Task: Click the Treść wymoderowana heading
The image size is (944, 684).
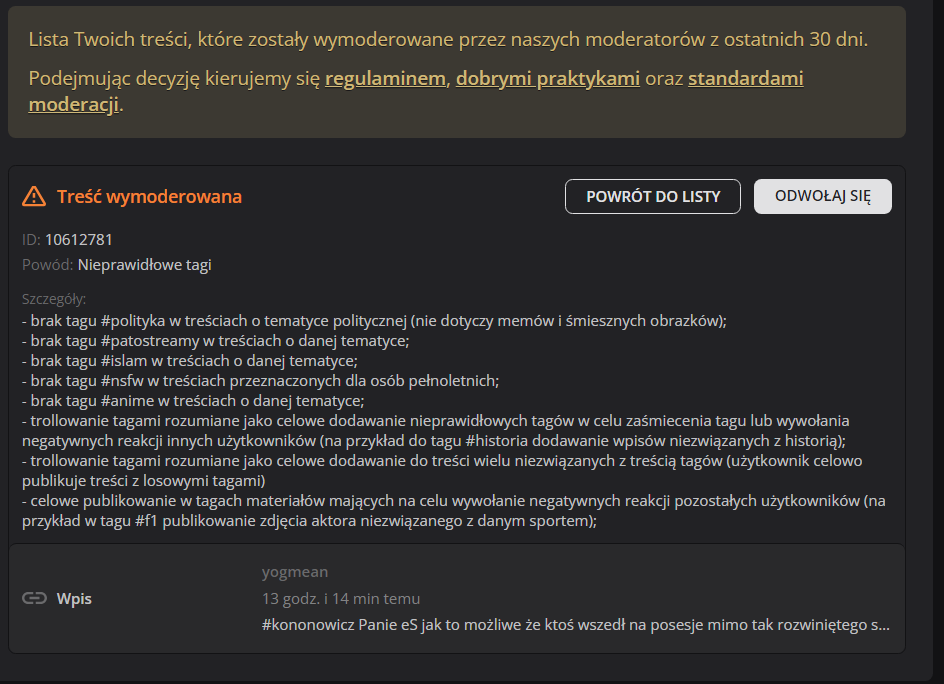Action: (149, 196)
